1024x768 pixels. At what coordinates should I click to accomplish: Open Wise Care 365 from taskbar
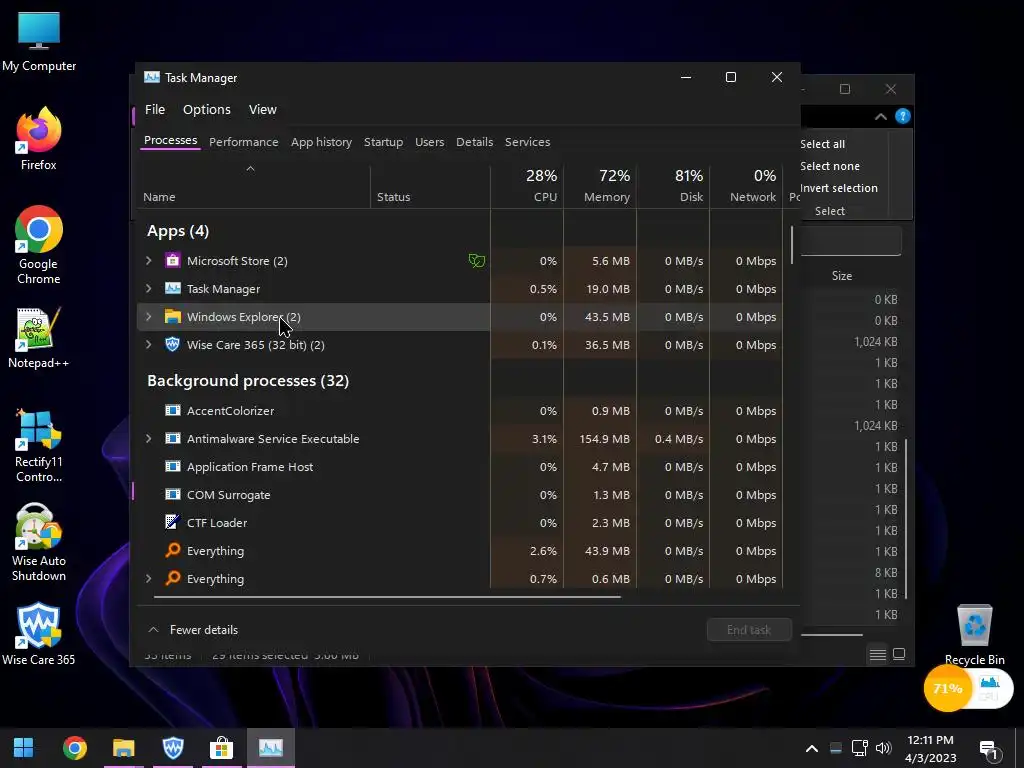coord(172,748)
